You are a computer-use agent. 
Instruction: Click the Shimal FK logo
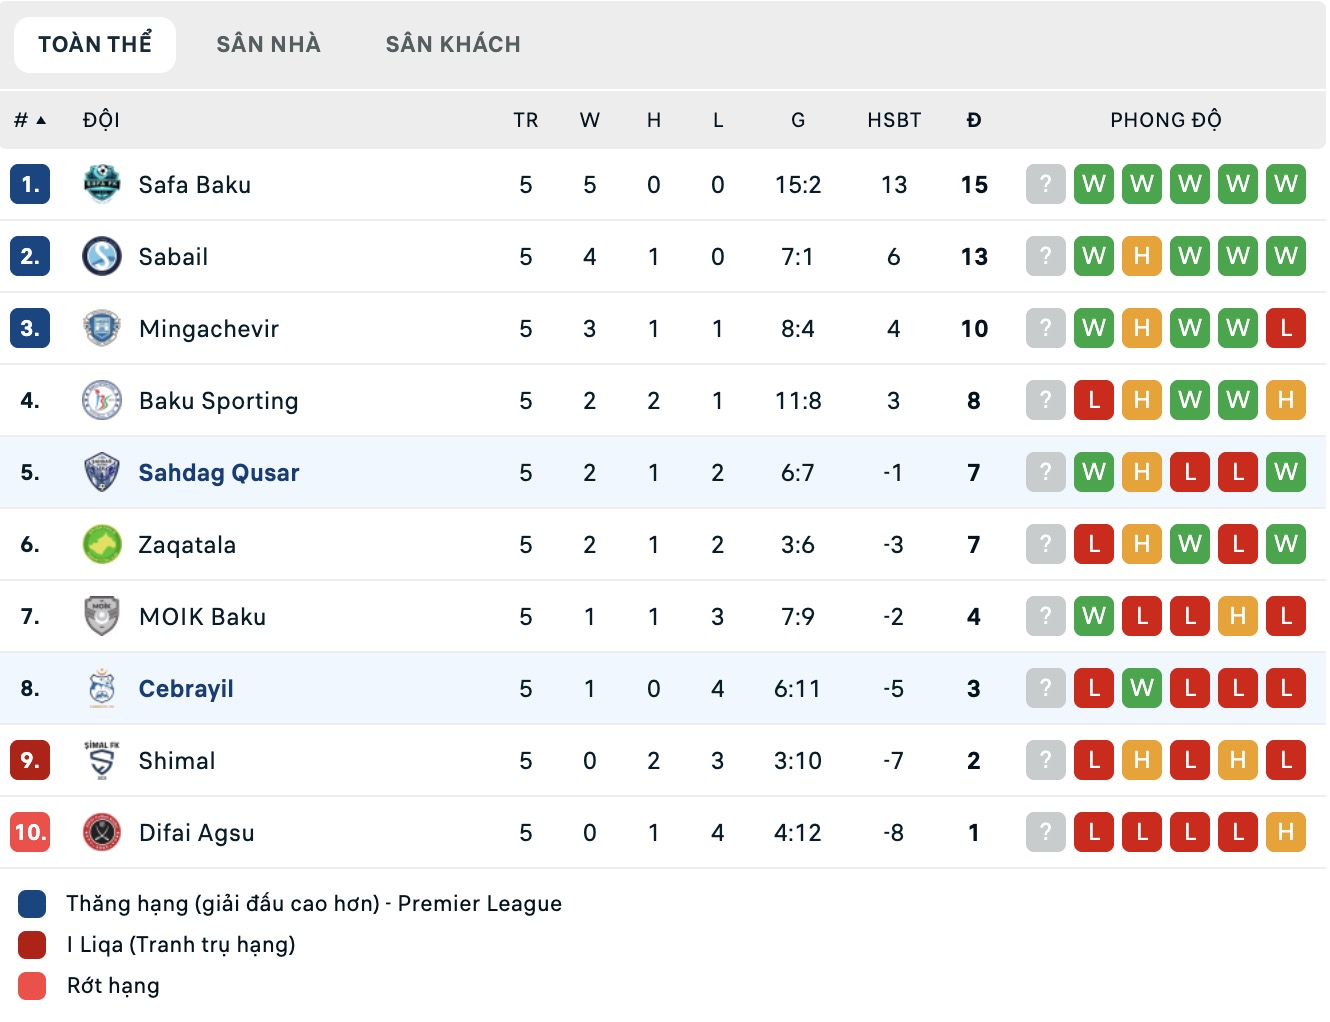102,761
